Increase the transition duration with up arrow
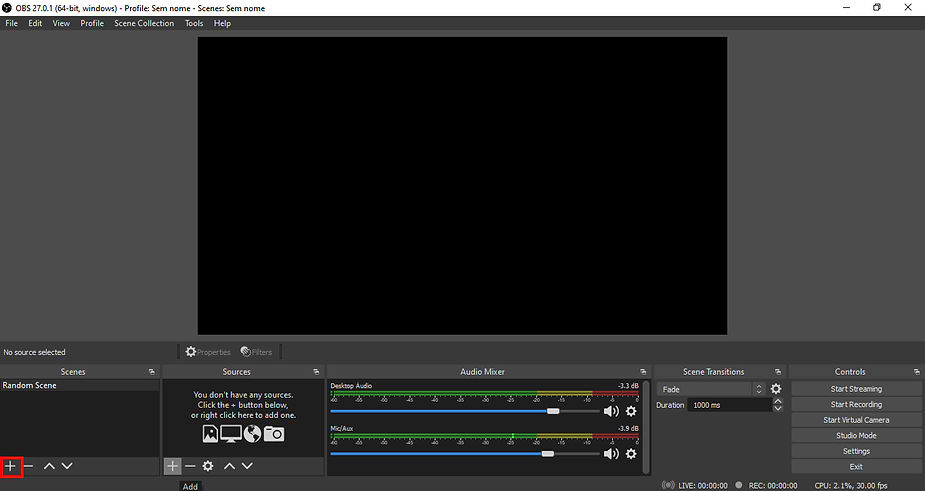Screen dimensions: 925x491 pos(778,401)
